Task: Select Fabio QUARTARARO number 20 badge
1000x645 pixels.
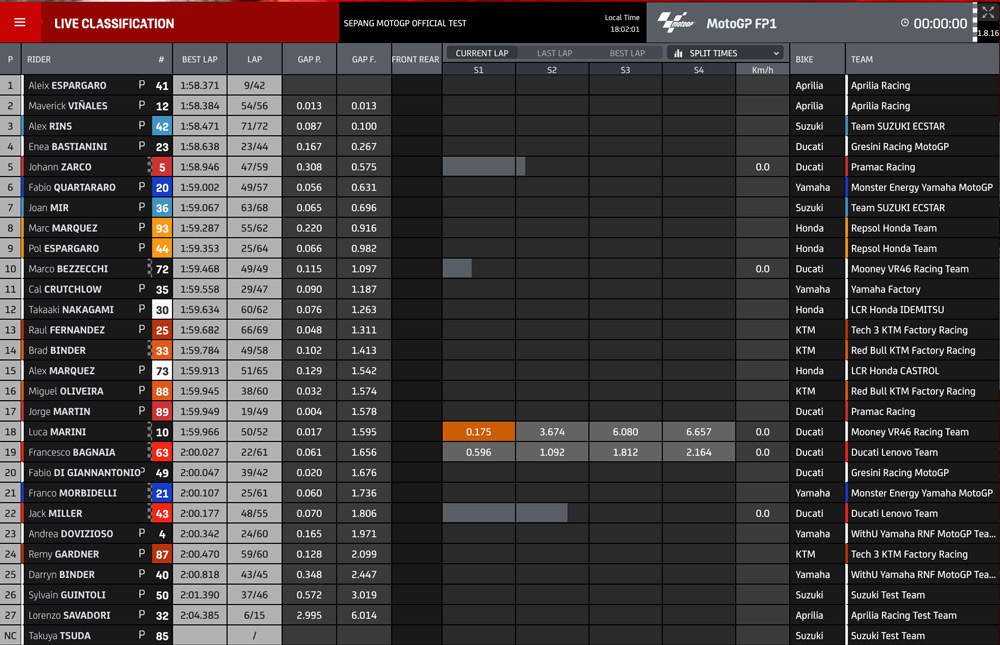Action: (x=162, y=188)
